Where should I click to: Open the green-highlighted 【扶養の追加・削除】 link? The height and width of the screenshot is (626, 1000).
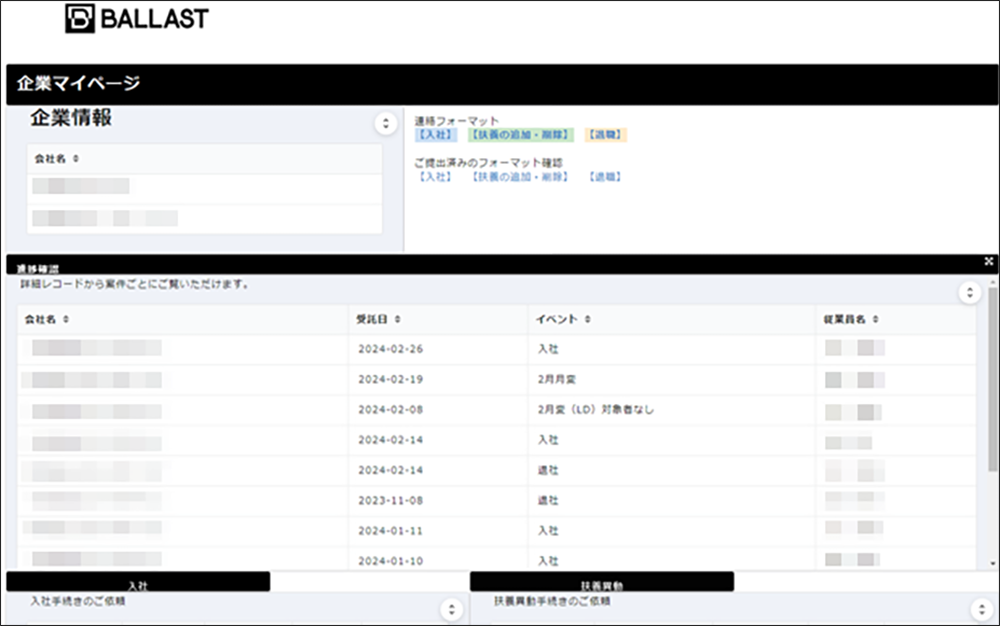click(x=520, y=135)
